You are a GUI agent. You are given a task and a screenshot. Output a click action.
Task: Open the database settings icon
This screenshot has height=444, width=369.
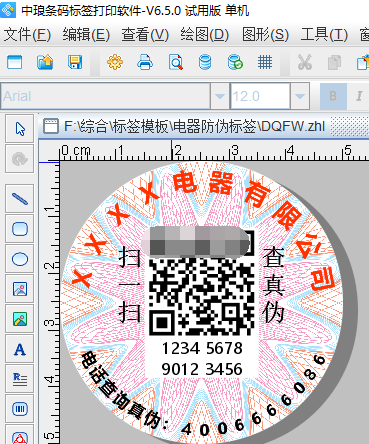coord(205,62)
